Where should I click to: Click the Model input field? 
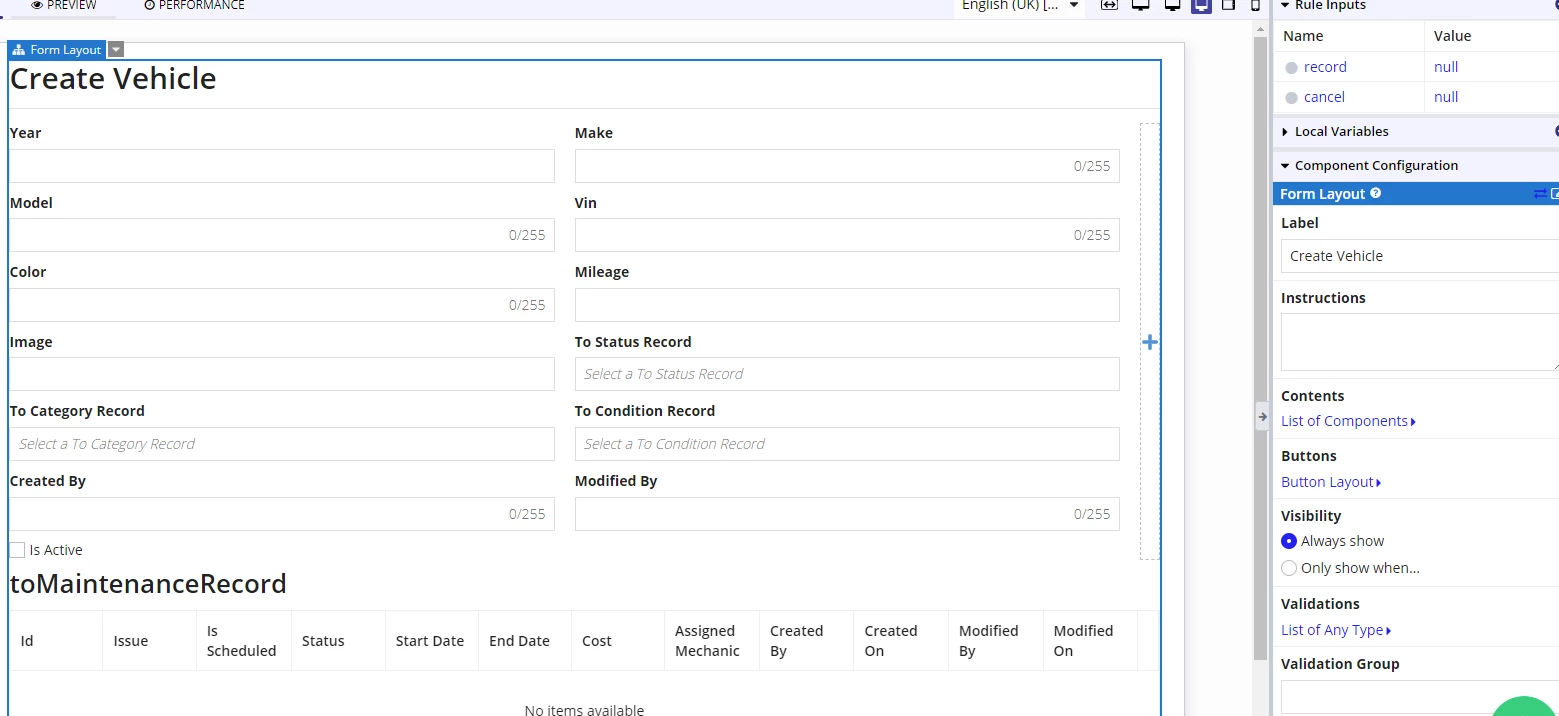click(282, 235)
